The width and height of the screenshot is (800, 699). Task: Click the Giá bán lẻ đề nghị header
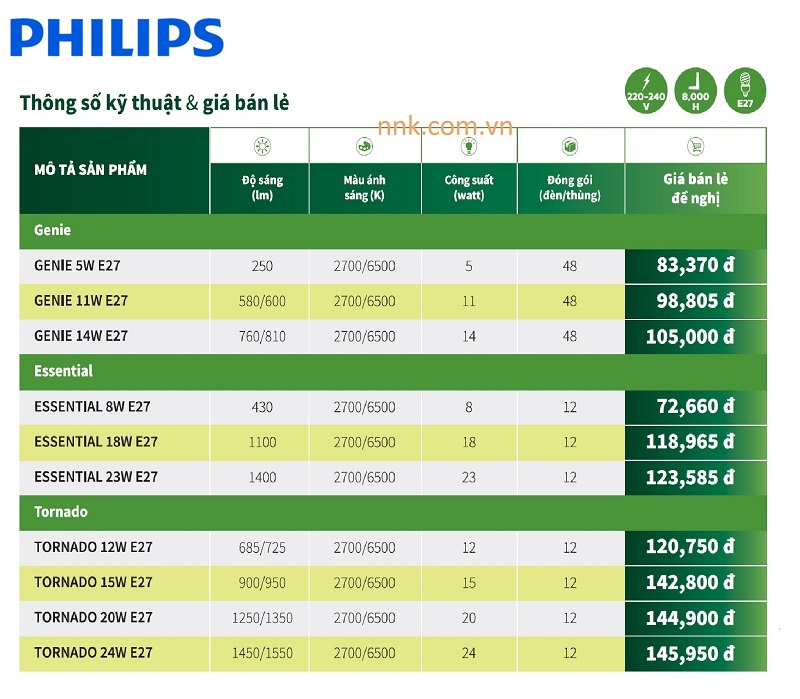tap(695, 188)
